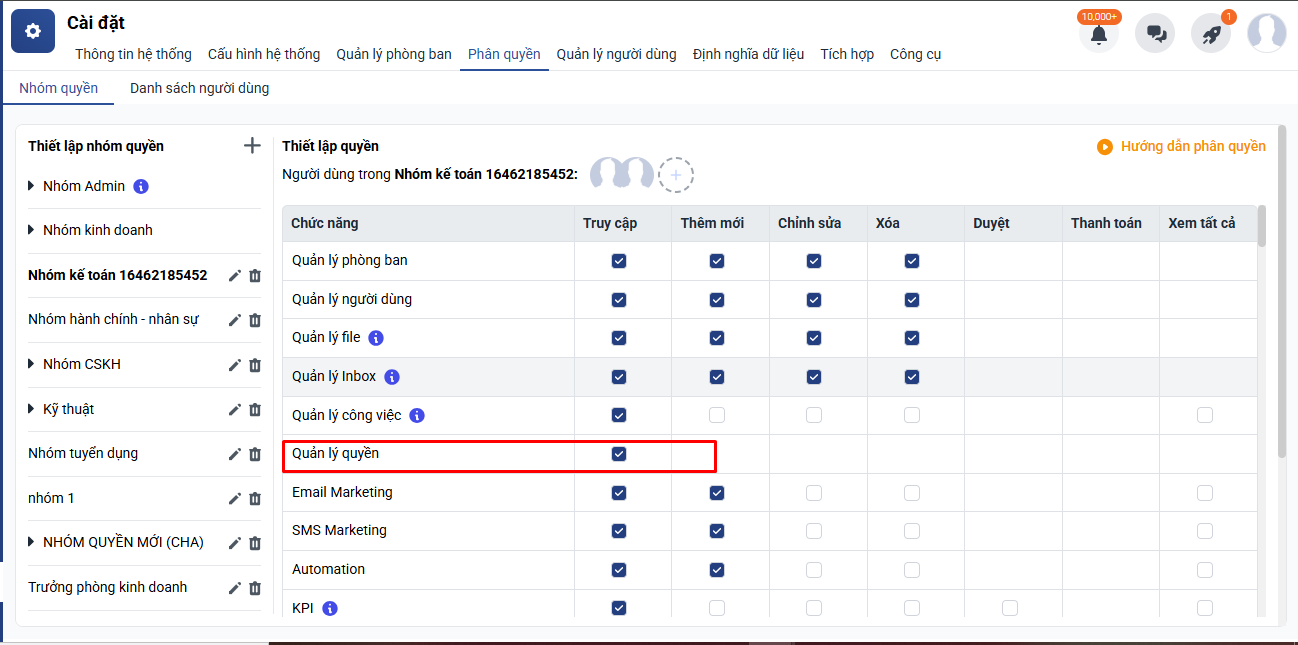This screenshot has height=645, width=1298.
Task: Click info icon next to Quản lý file
Action: click(x=377, y=338)
